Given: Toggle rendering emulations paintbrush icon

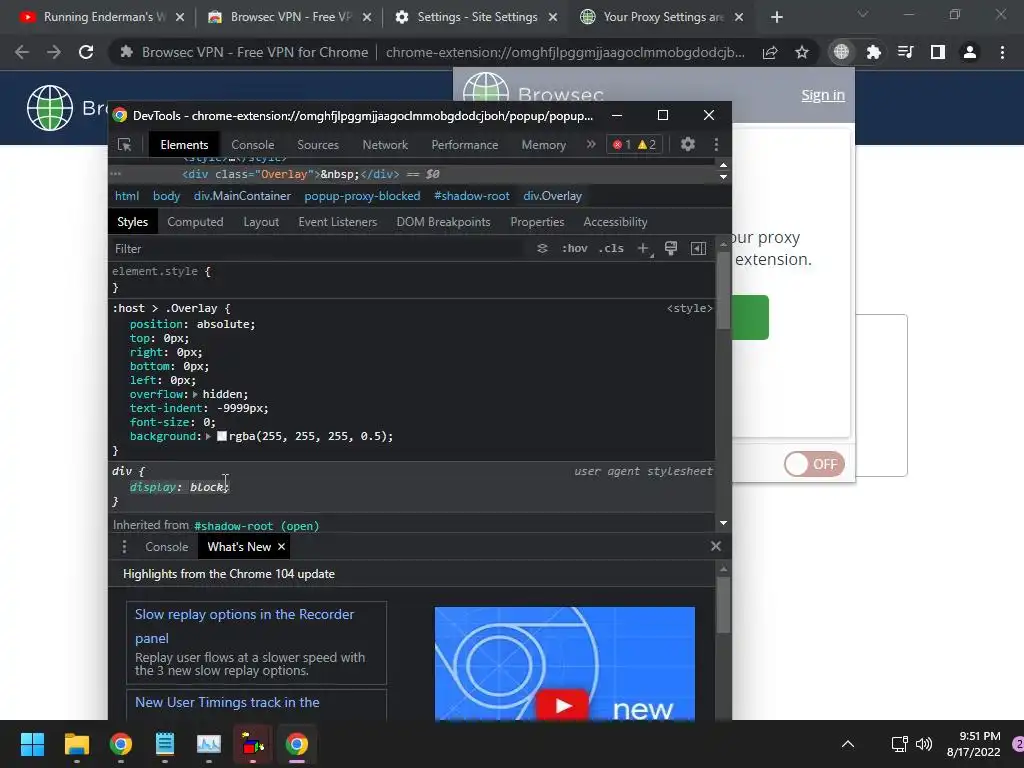Looking at the screenshot, I should click(671, 248).
